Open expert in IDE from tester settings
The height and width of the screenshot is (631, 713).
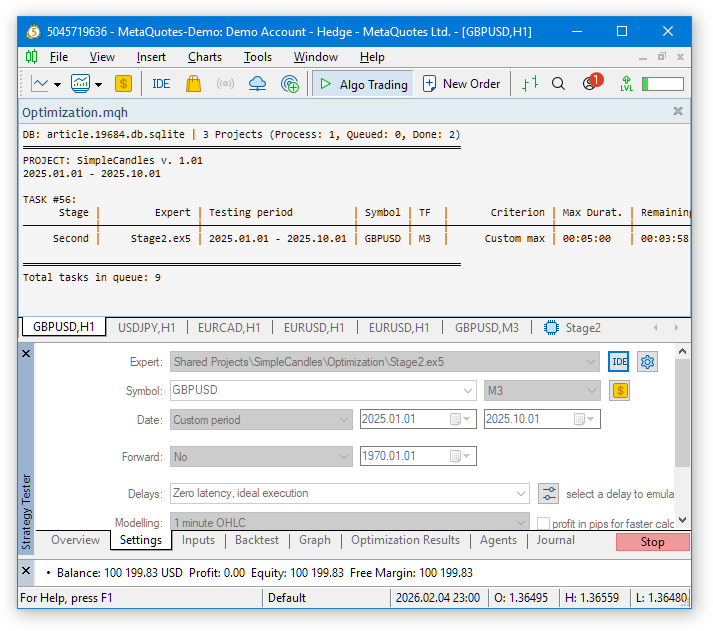(618, 362)
